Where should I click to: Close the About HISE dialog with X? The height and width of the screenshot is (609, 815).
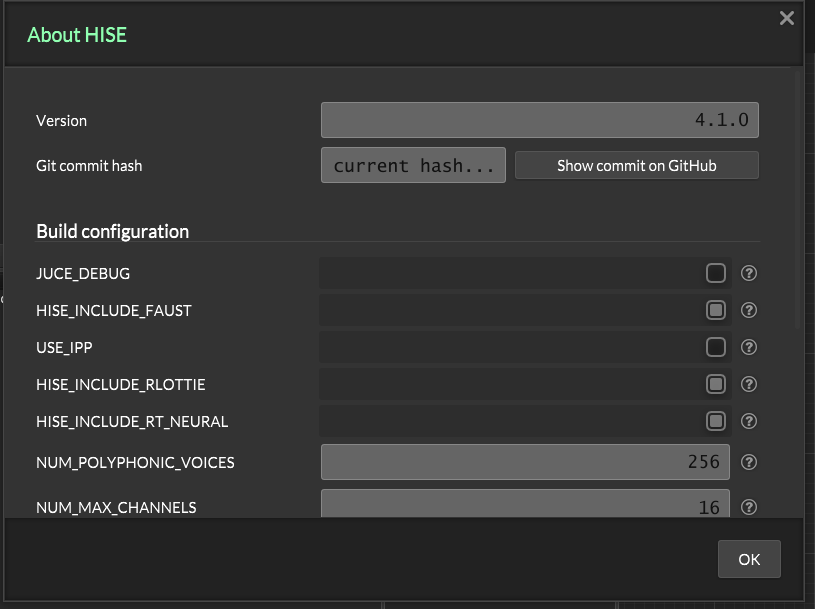point(787,18)
